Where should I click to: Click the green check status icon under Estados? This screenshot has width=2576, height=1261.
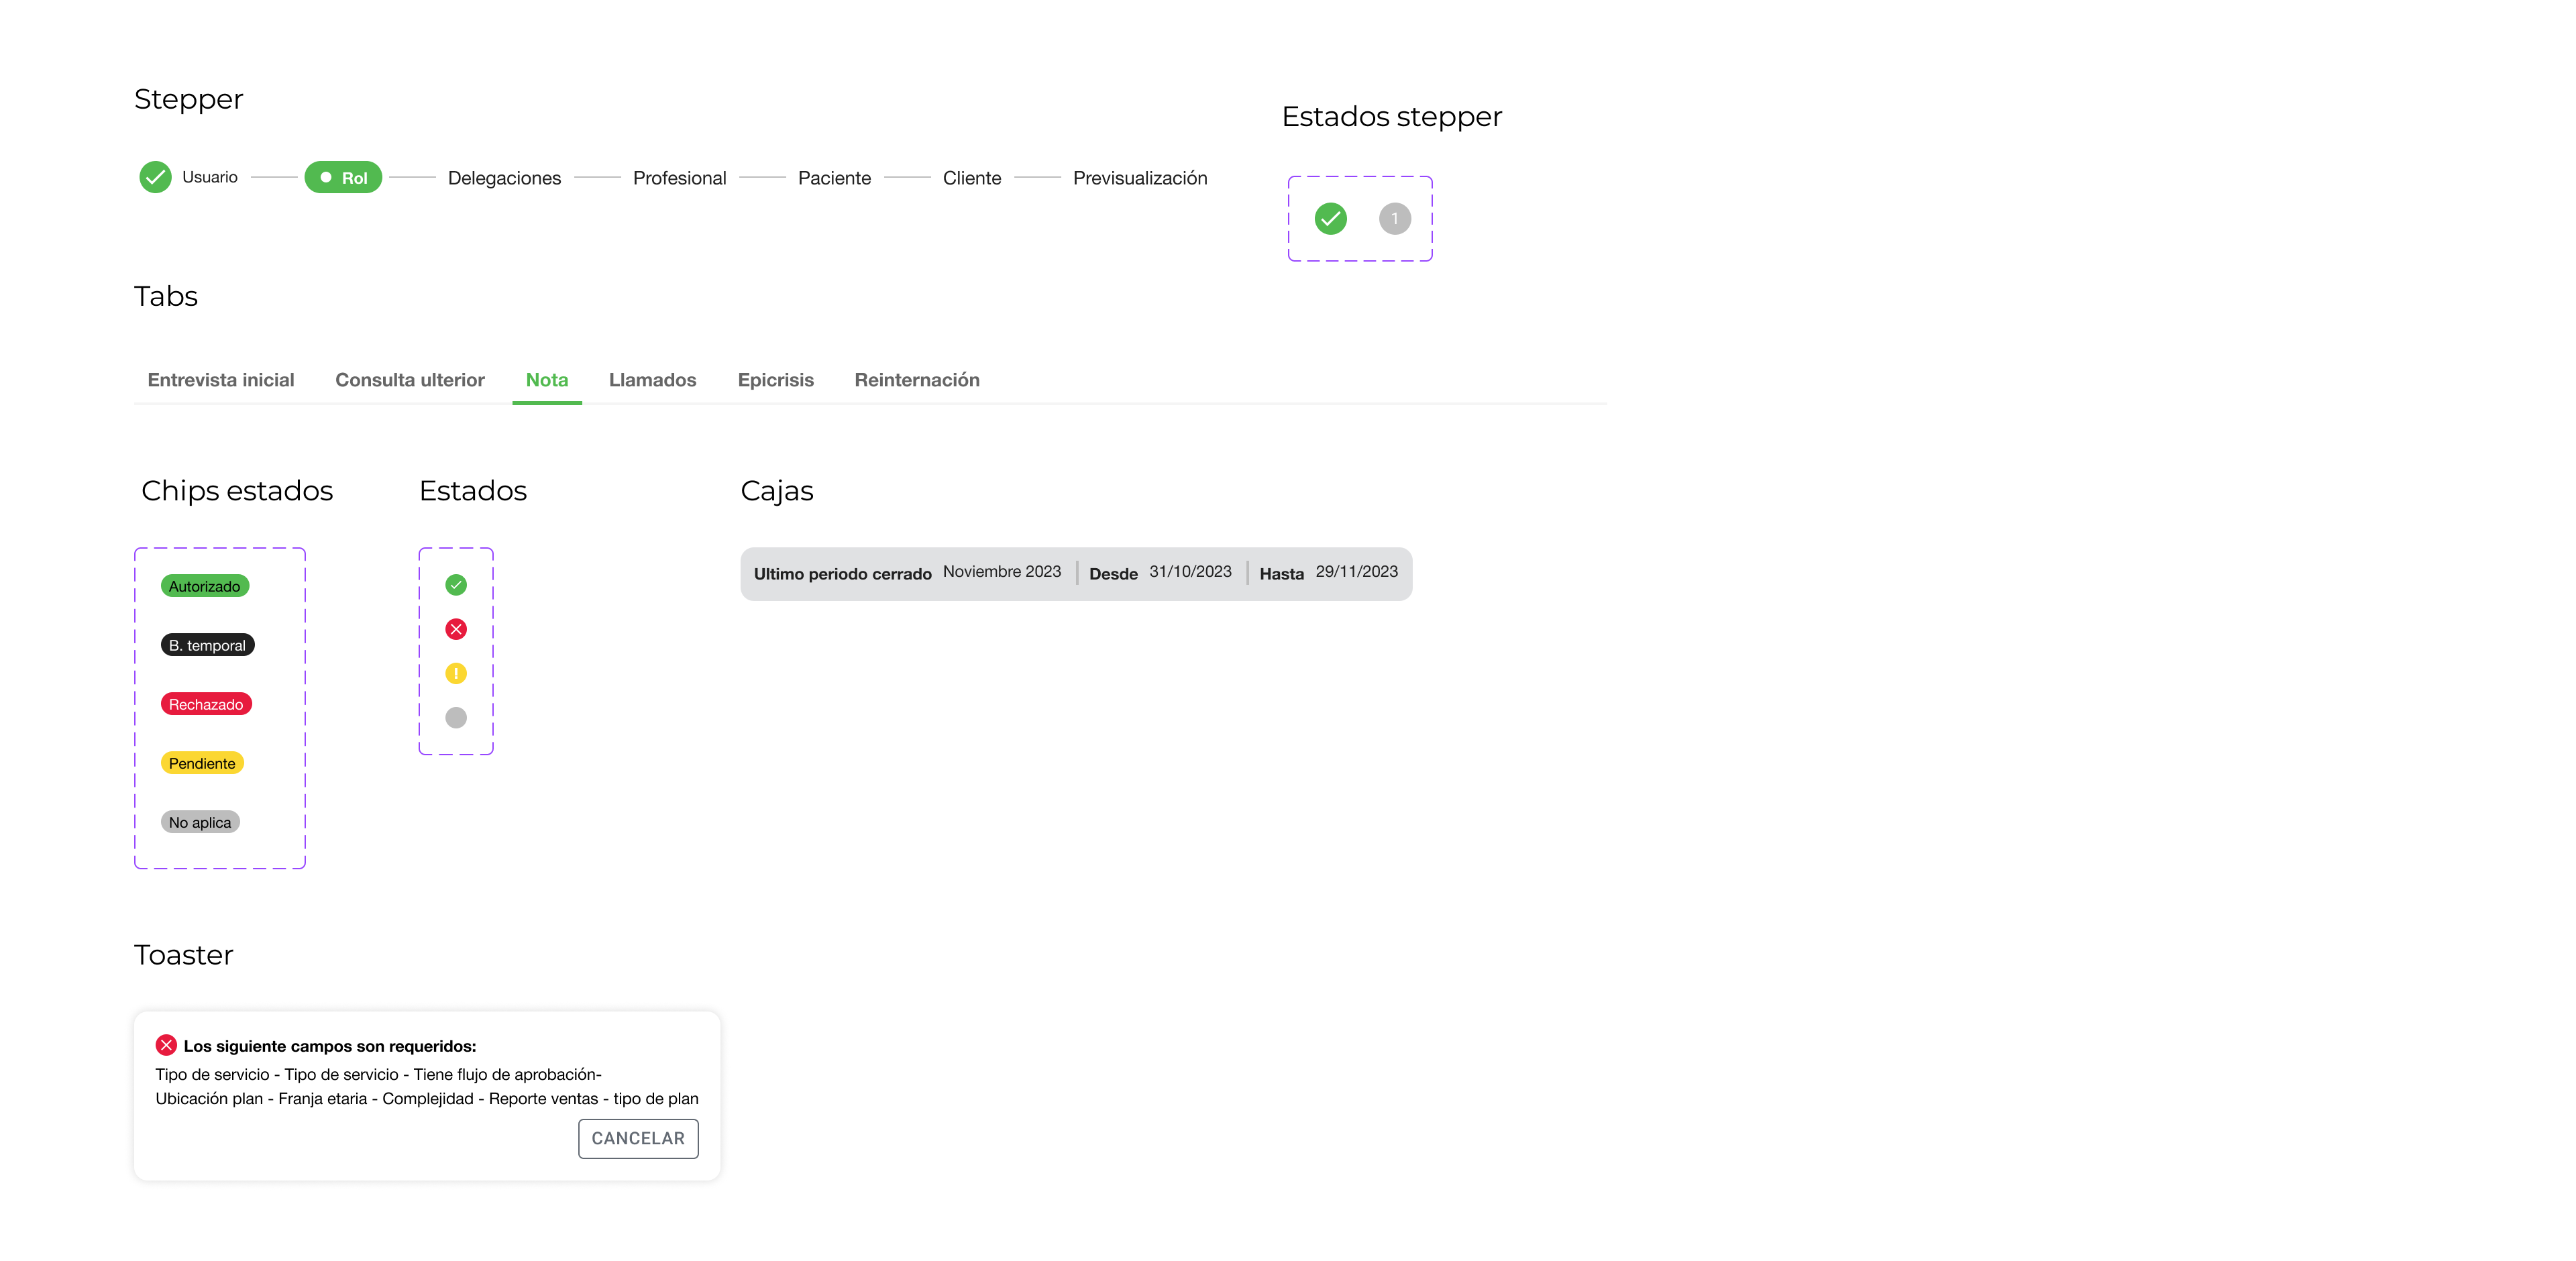pyautogui.click(x=456, y=585)
